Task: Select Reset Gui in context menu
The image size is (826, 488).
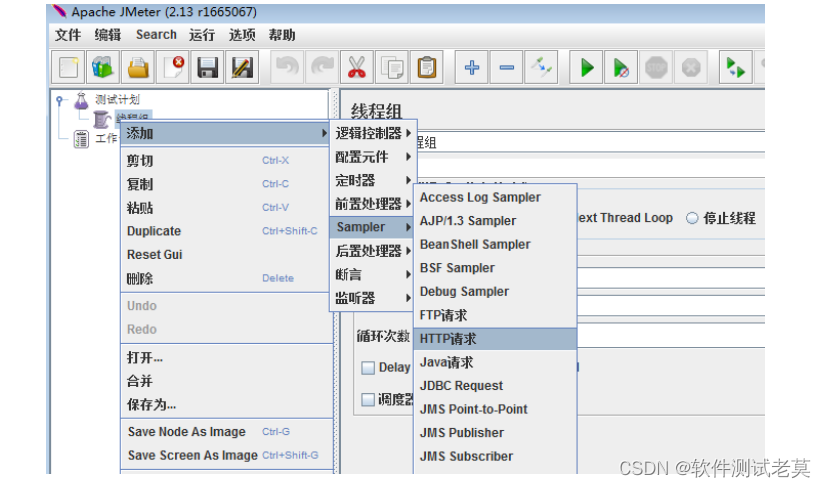Action: point(226,255)
